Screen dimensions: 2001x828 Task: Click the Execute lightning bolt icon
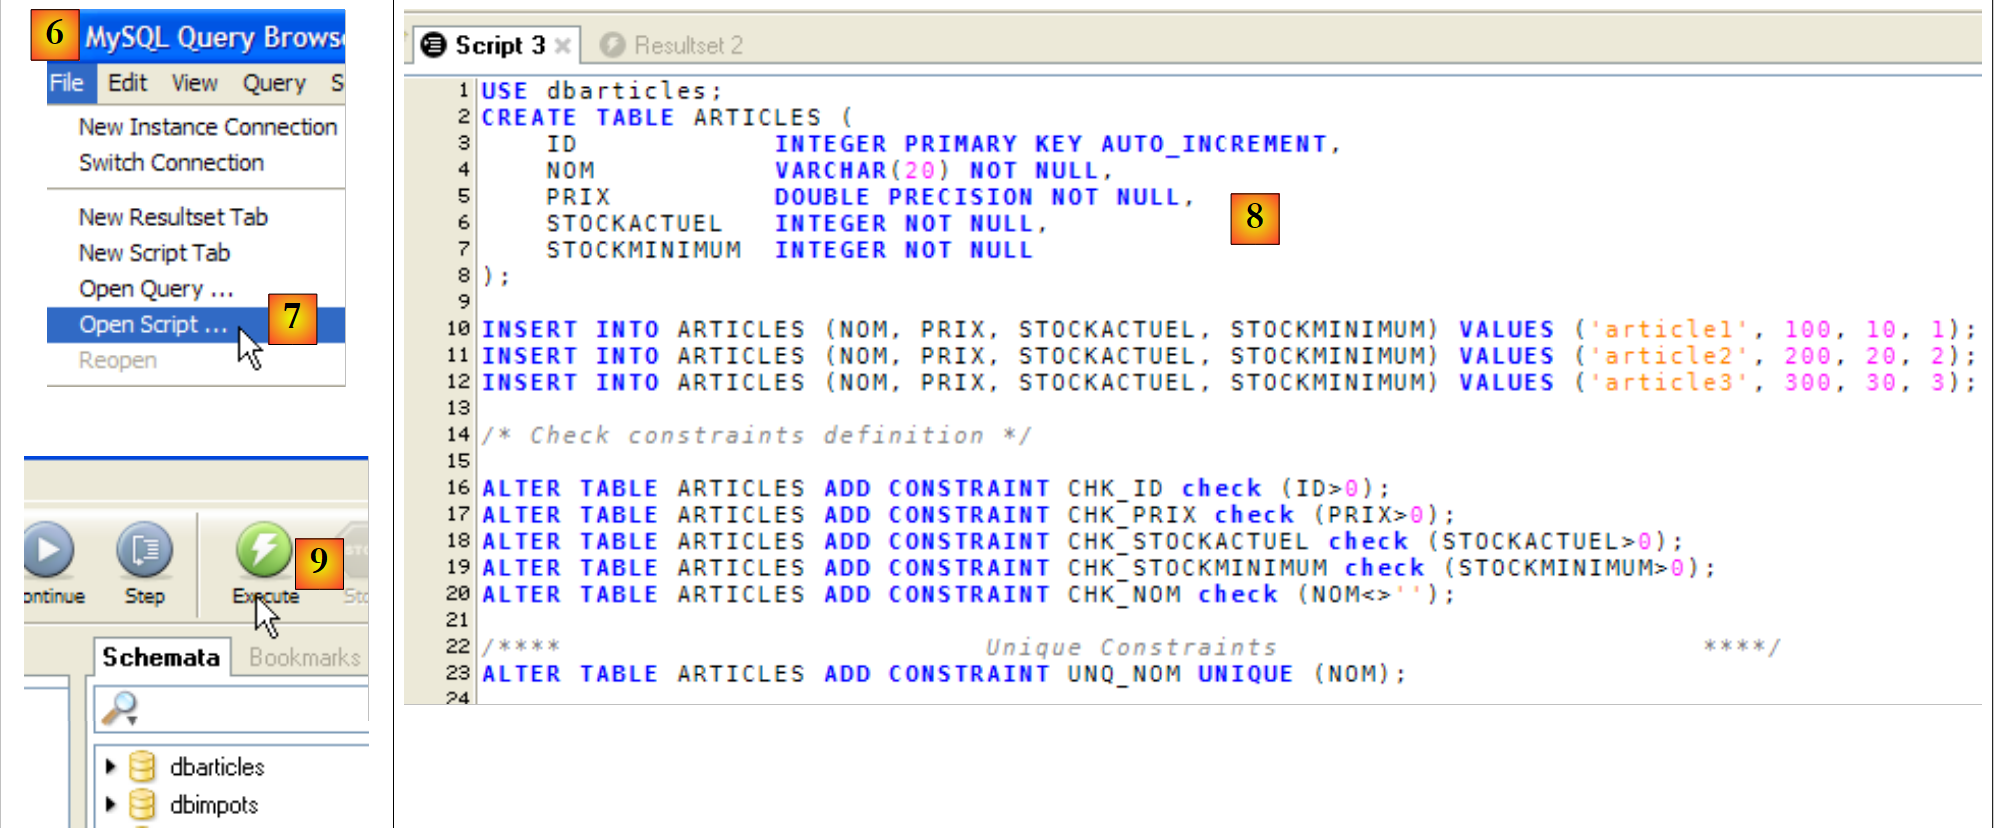263,549
